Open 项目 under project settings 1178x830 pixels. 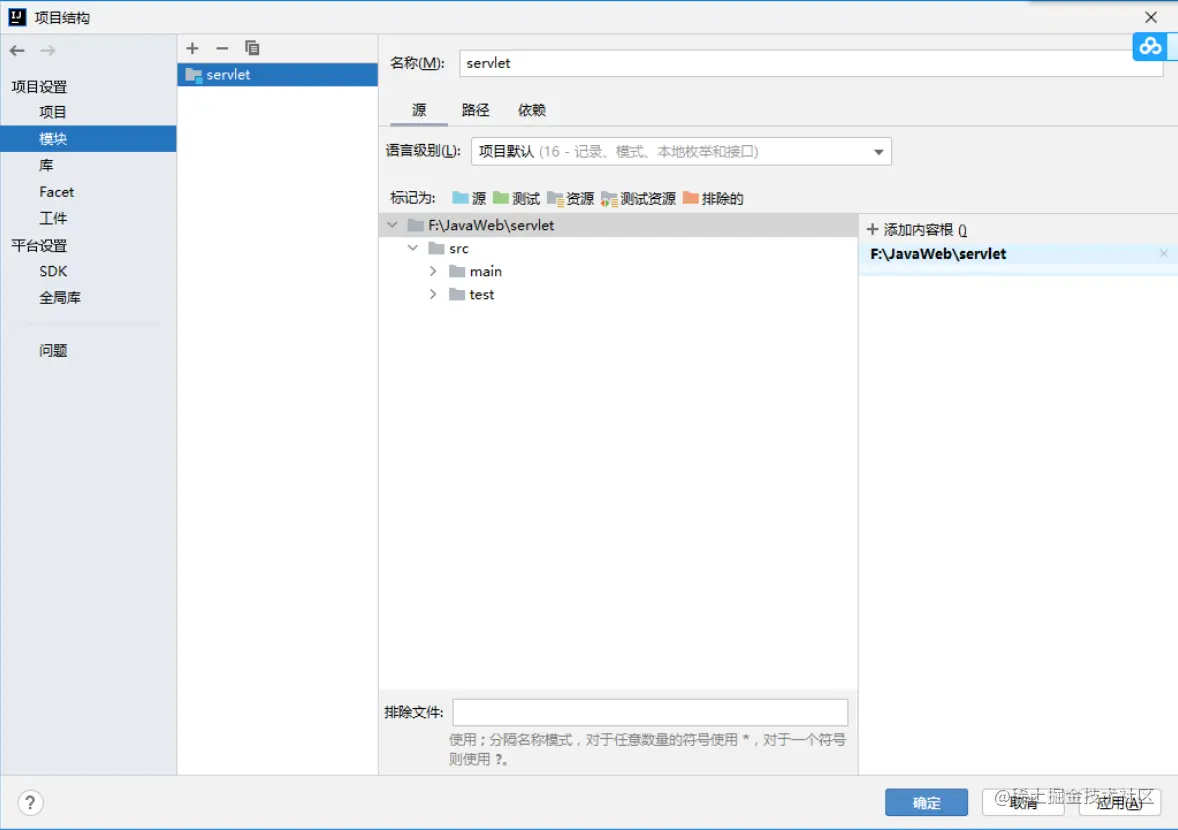[53, 112]
